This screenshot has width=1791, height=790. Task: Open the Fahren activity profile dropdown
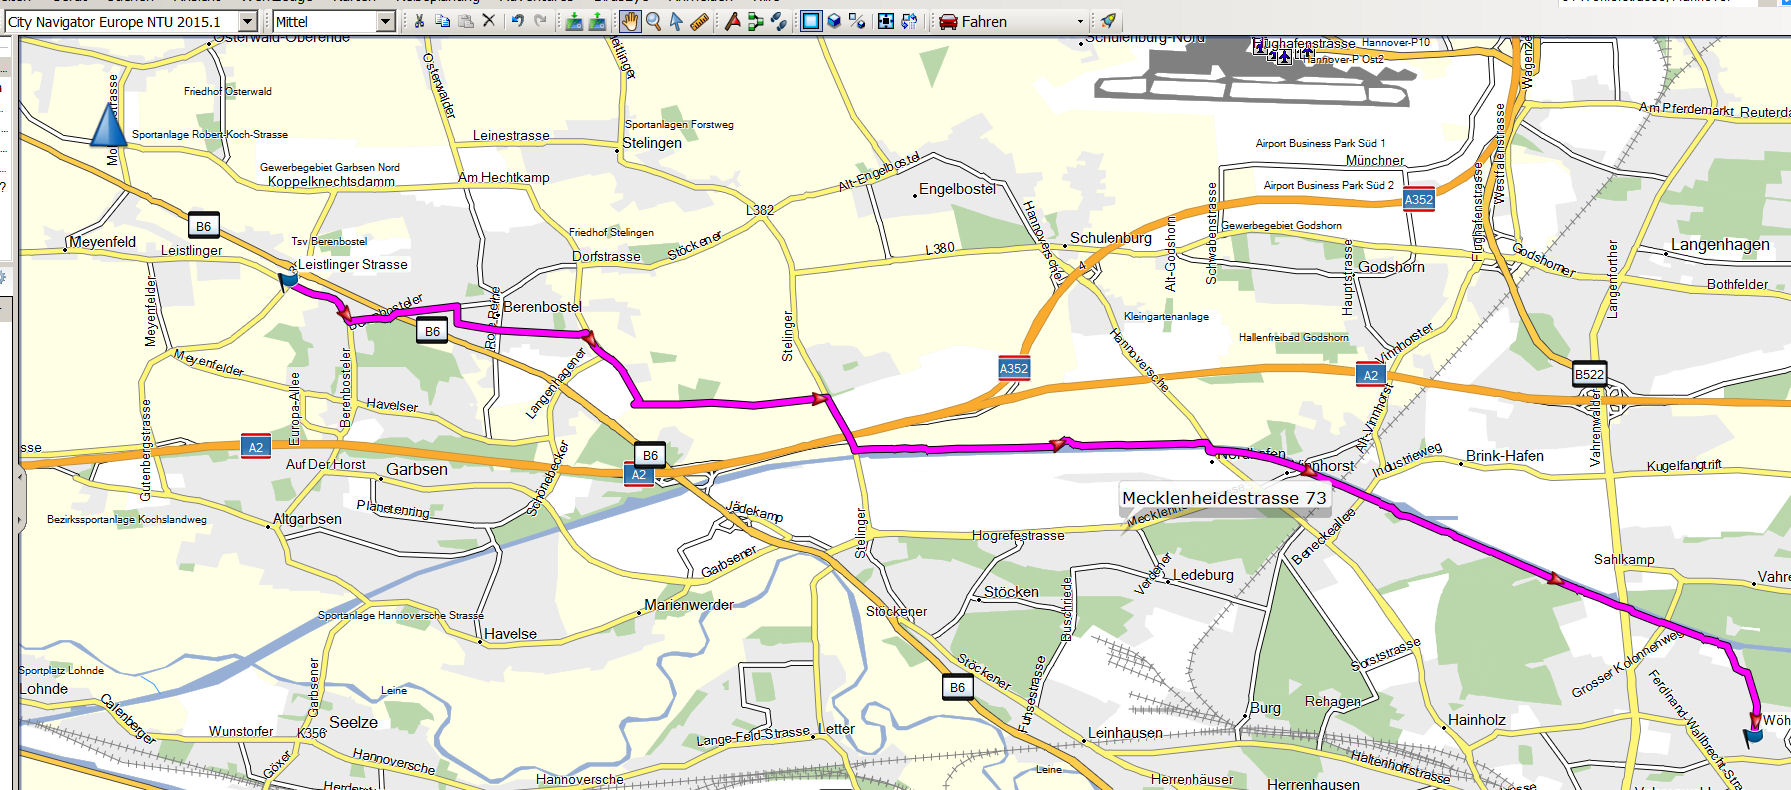(x=1079, y=21)
